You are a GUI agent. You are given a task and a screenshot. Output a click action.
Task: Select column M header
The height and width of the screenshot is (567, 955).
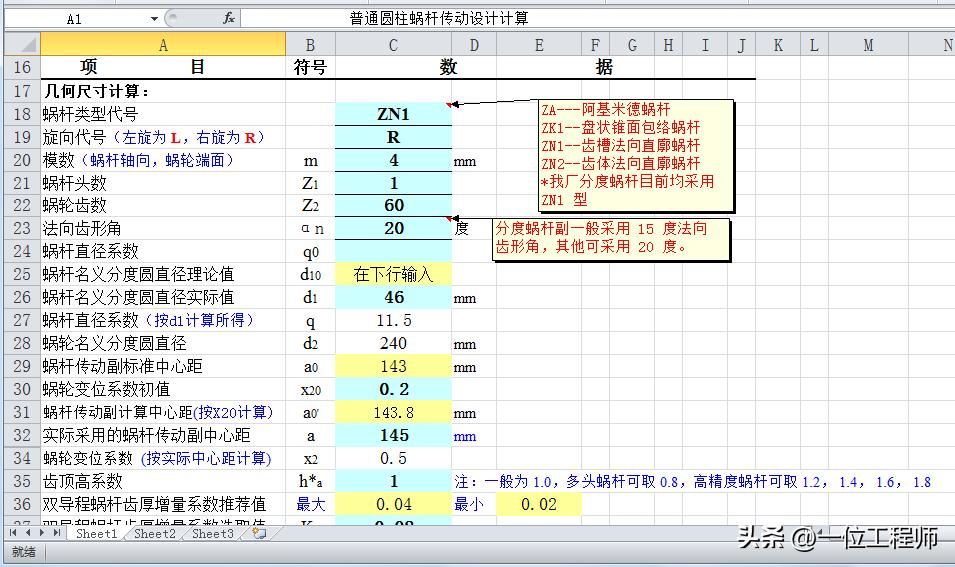tap(869, 45)
